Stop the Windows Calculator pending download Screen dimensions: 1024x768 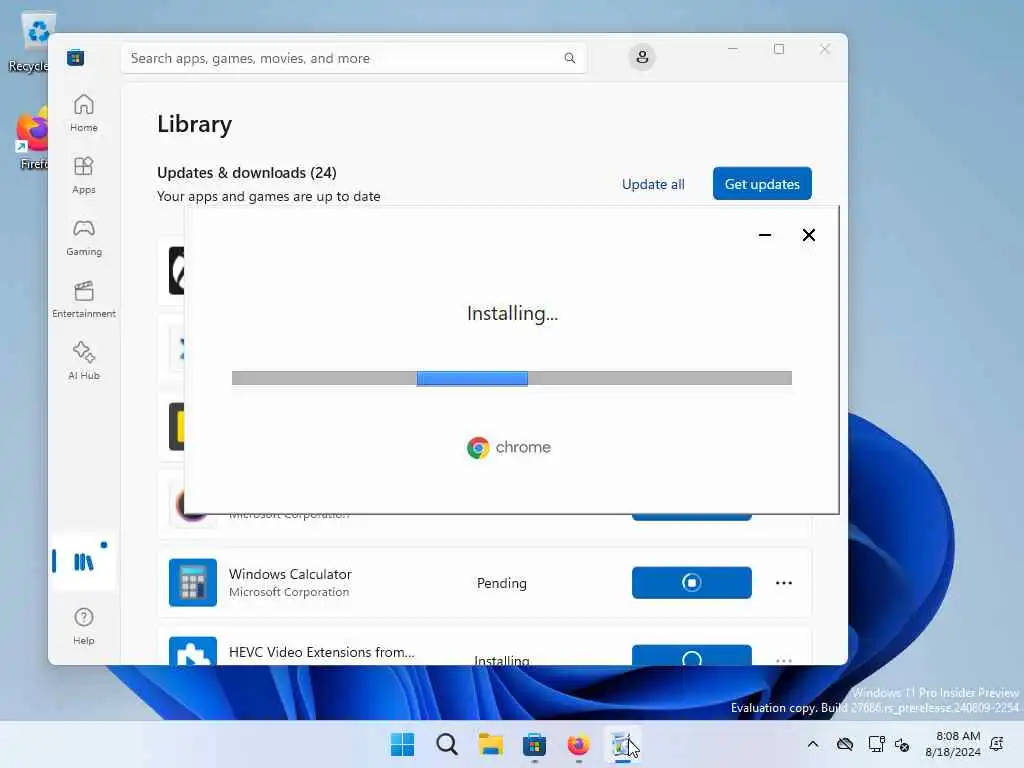pos(692,583)
